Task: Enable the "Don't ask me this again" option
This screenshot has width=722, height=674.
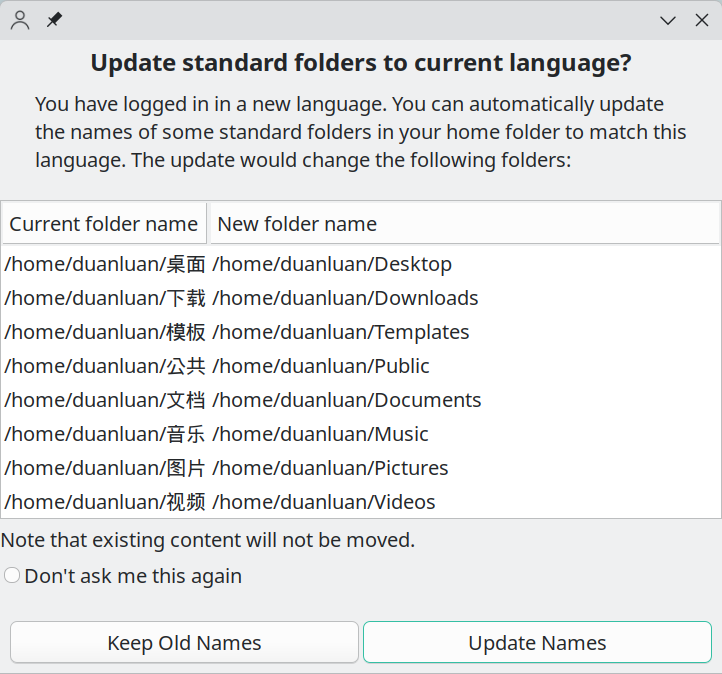Action: click(x=12, y=575)
